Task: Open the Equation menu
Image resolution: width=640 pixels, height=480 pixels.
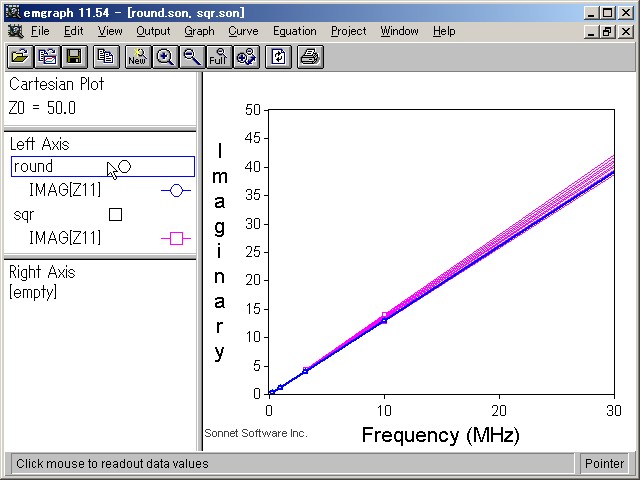Action: point(295,31)
